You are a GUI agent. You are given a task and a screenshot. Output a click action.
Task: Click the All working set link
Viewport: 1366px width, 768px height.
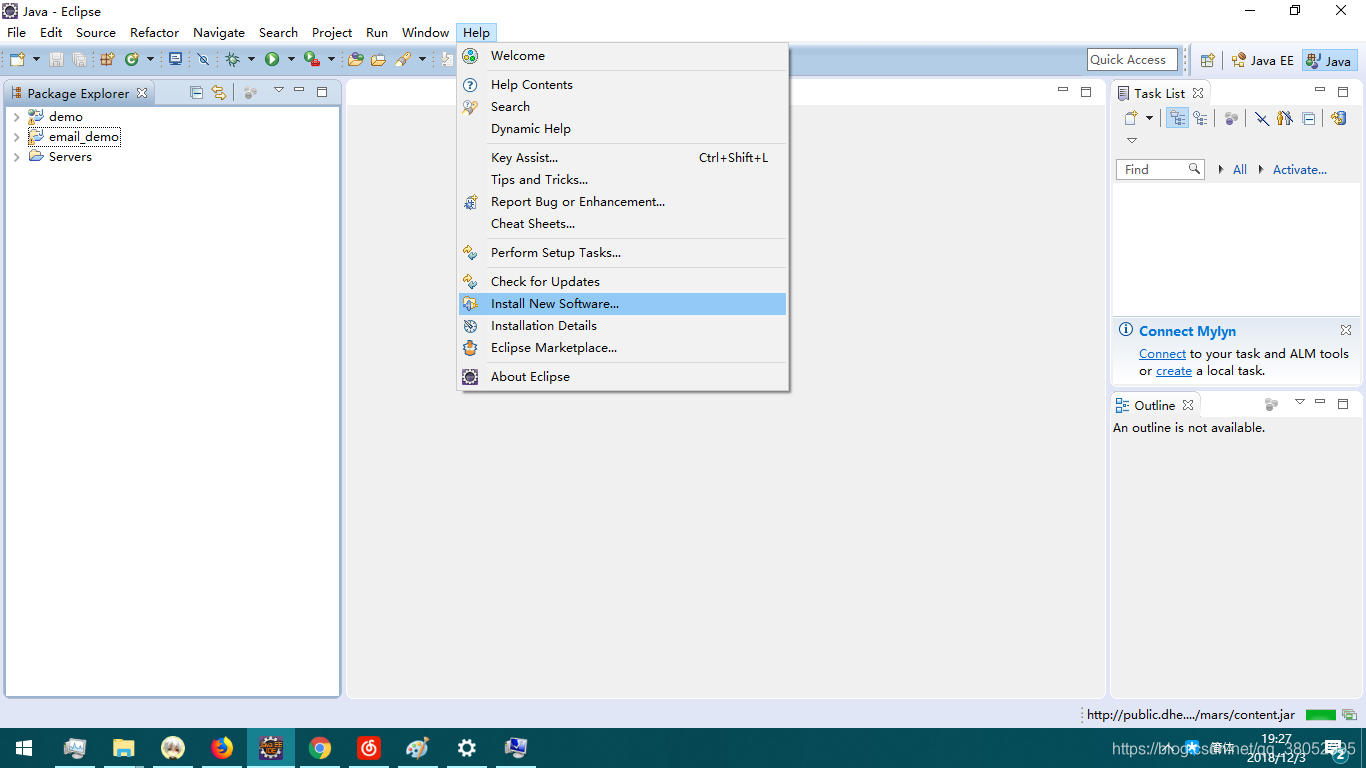click(1240, 170)
